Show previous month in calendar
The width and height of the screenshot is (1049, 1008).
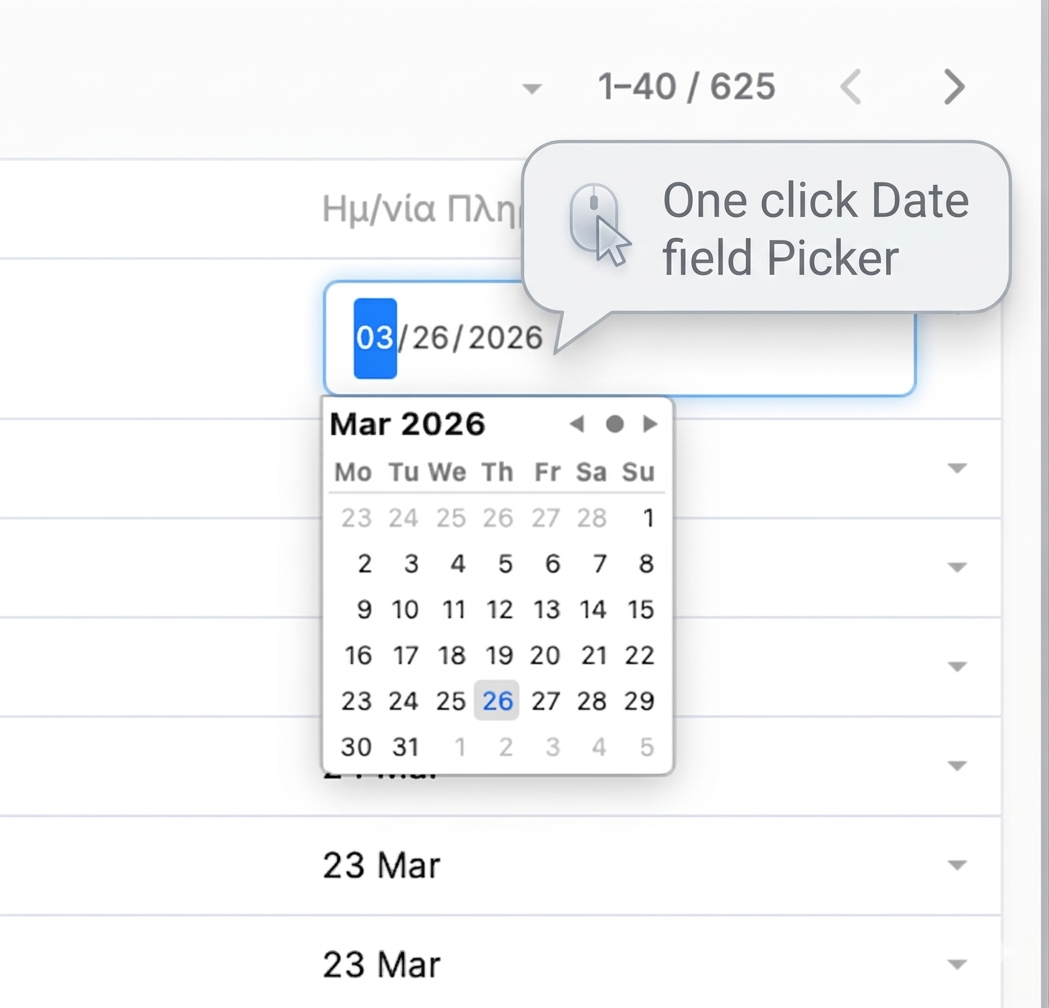point(577,424)
